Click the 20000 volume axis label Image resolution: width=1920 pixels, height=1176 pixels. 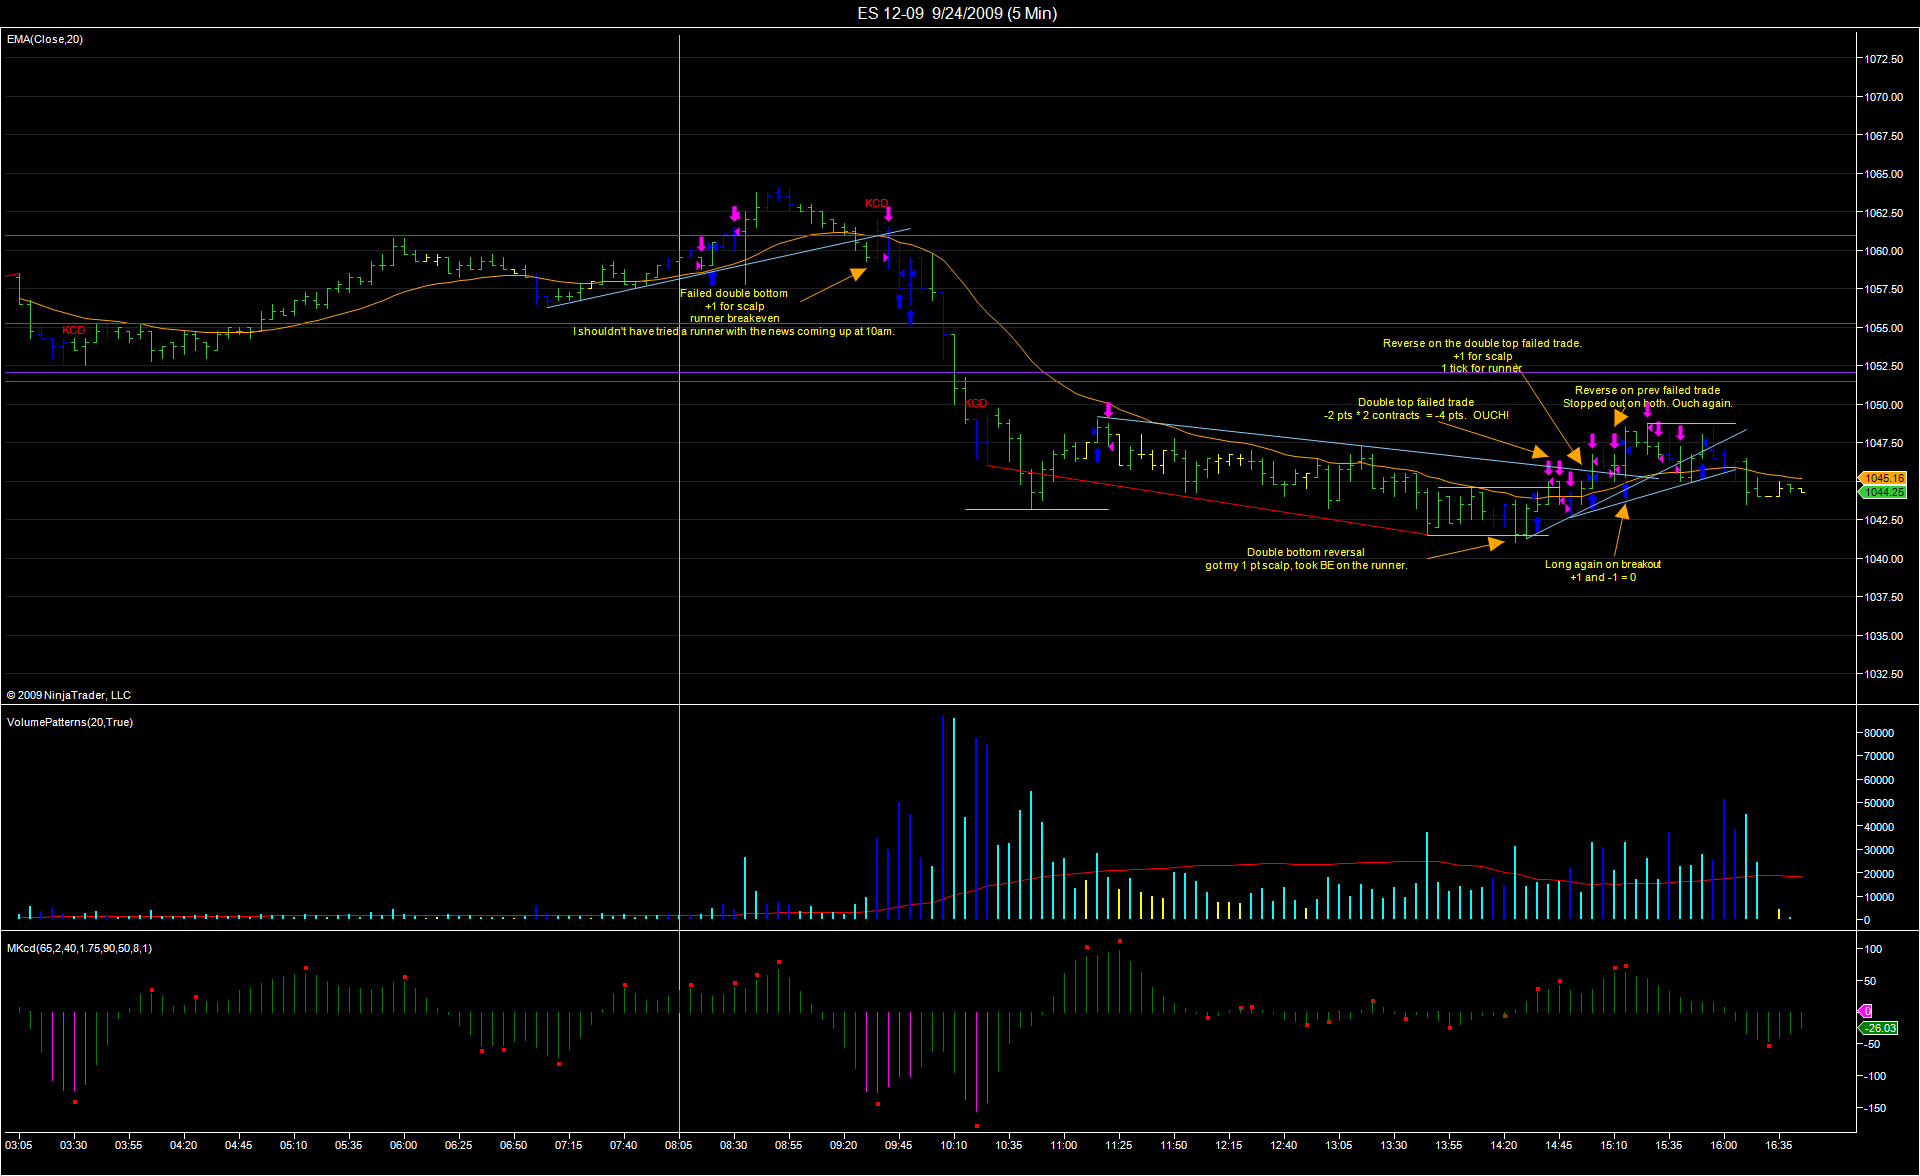click(1879, 874)
